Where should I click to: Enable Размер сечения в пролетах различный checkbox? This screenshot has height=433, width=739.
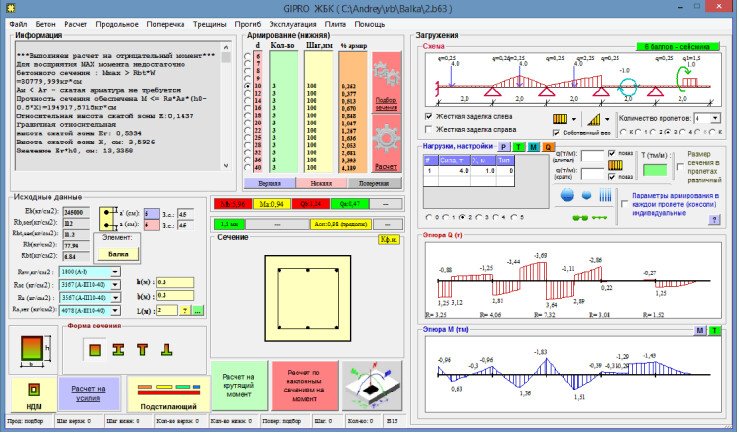680,167
